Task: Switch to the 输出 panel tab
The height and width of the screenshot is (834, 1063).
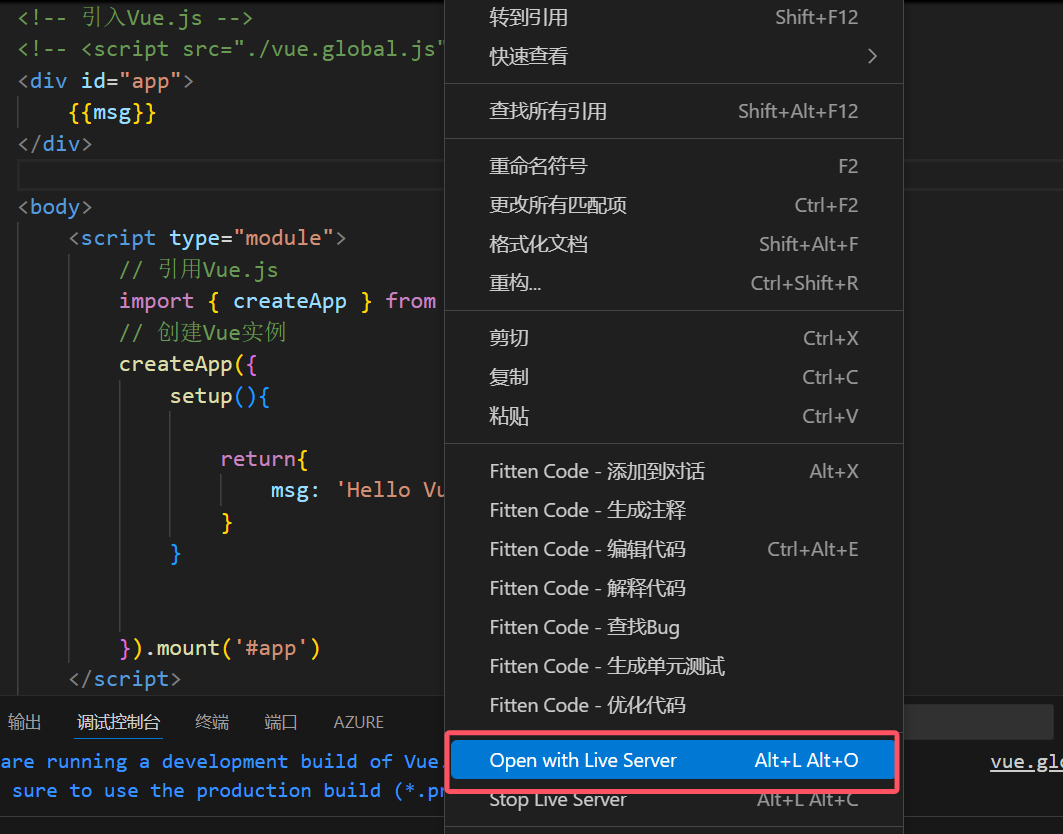Action: (24, 722)
